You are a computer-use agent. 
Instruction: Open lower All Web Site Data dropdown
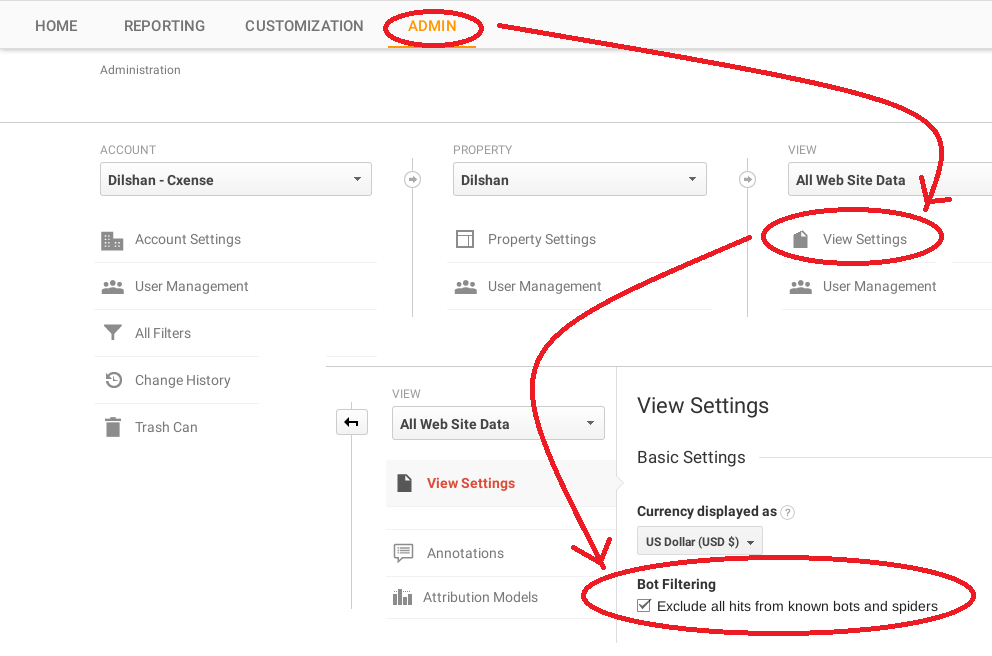pos(499,424)
